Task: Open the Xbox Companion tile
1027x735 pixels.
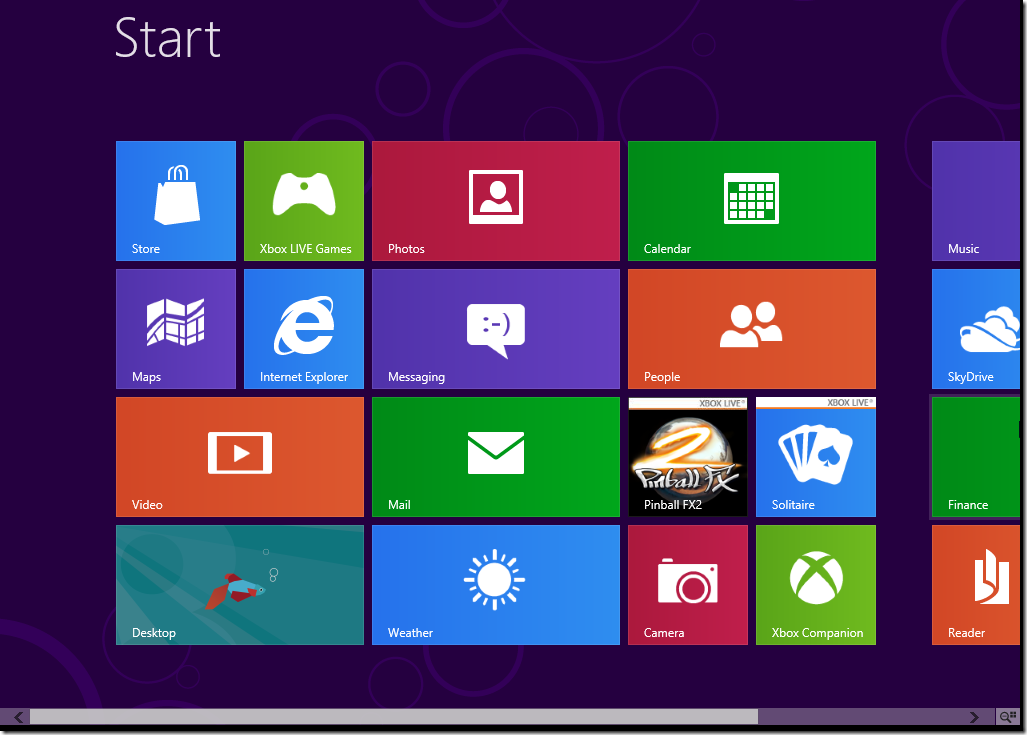Action: point(815,585)
